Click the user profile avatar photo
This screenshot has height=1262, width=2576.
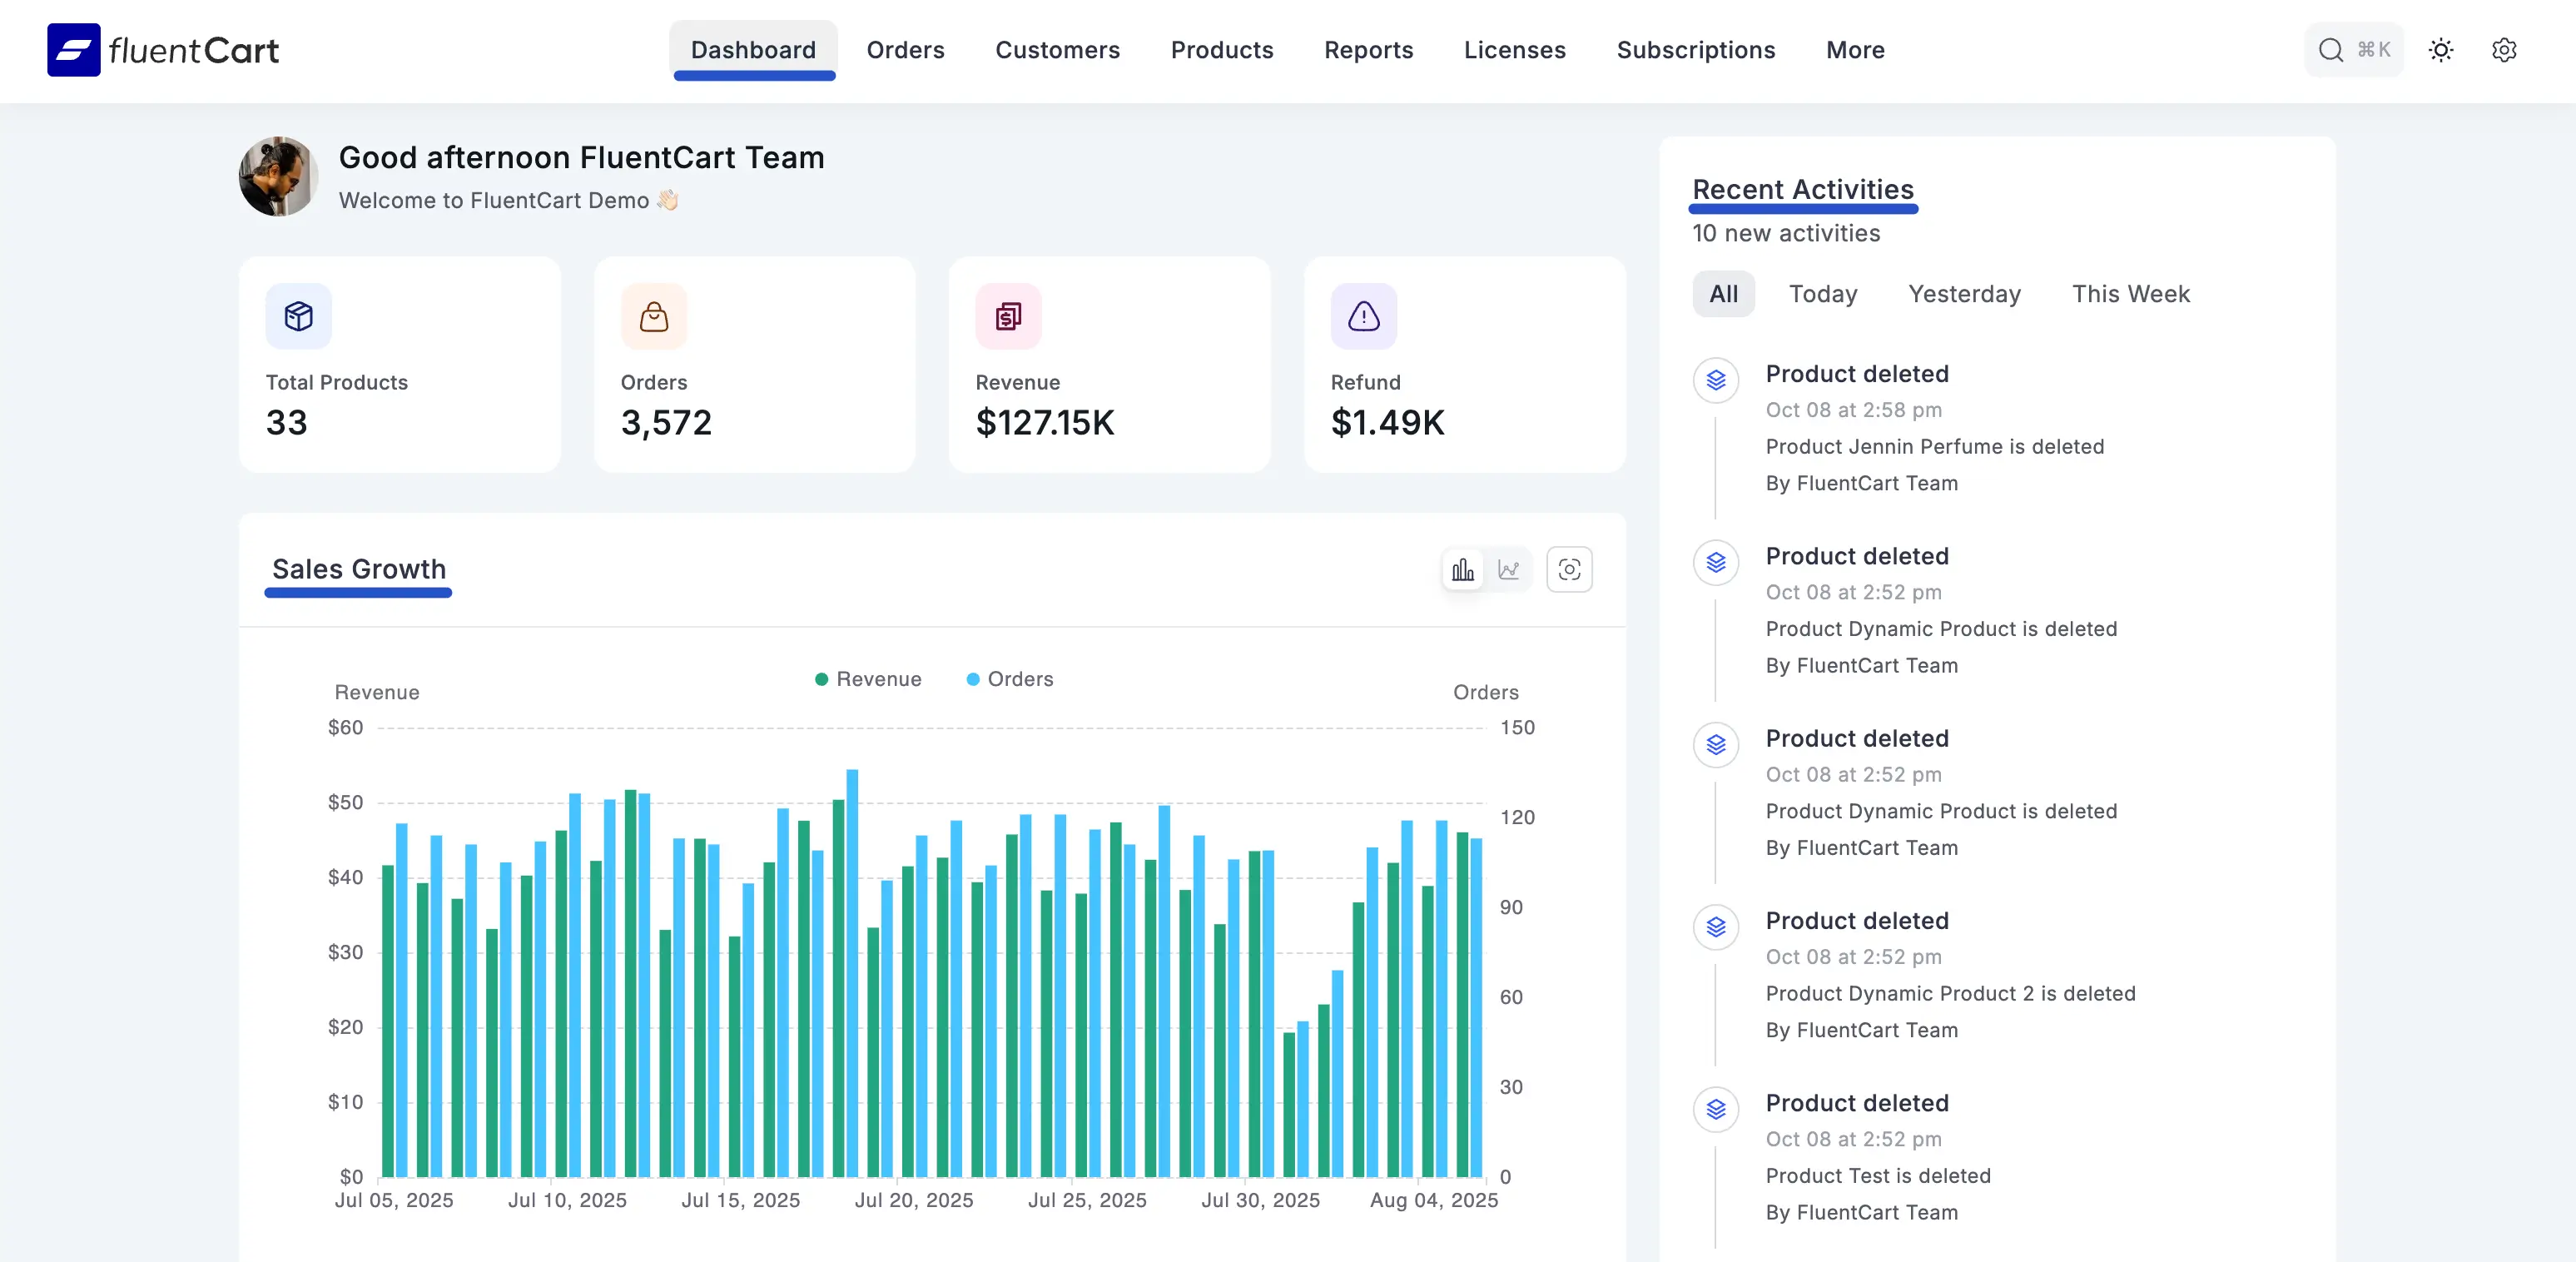(x=278, y=177)
